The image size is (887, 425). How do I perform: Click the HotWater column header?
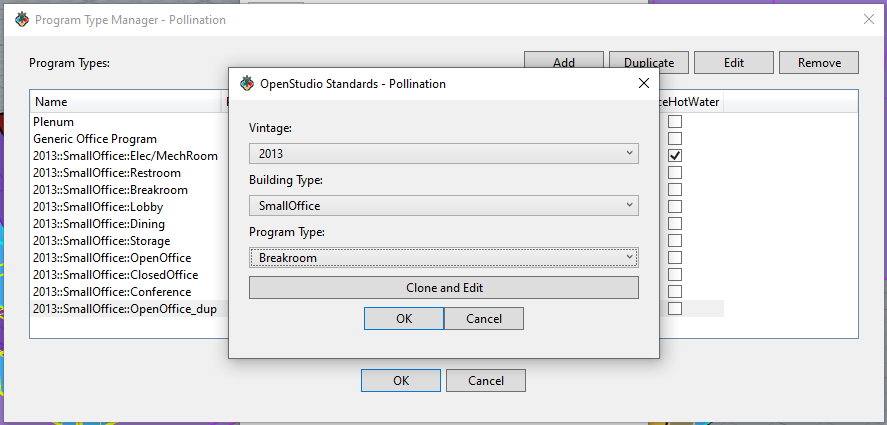click(x=691, y=102)
